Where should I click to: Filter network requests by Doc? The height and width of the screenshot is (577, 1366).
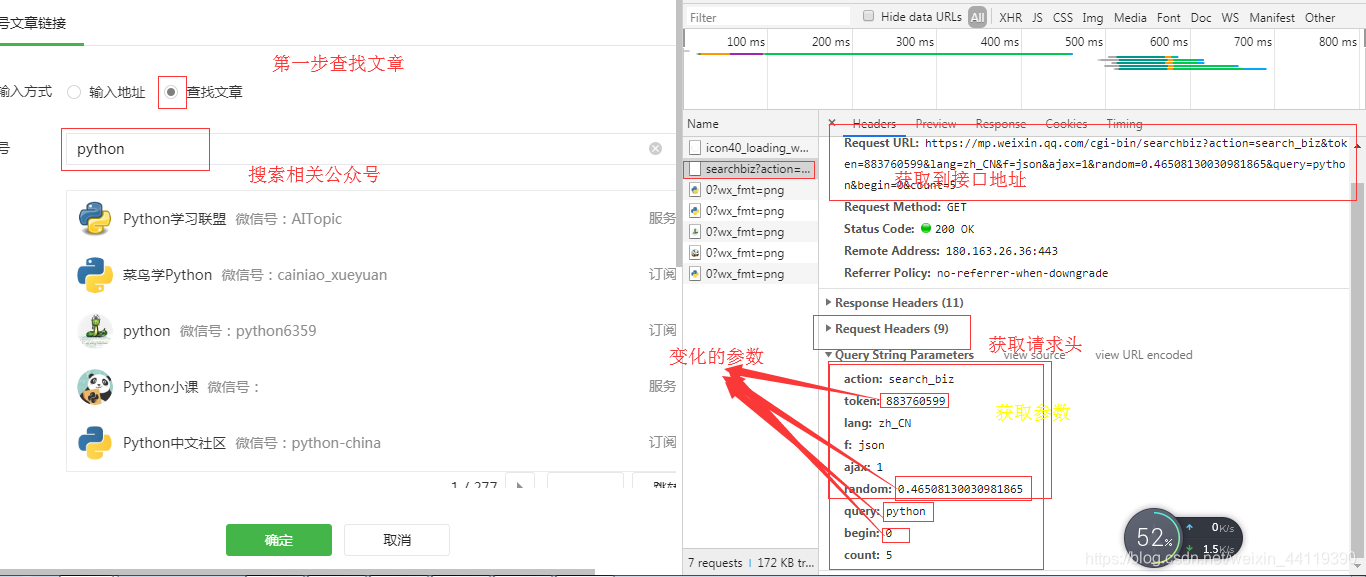1201,17
